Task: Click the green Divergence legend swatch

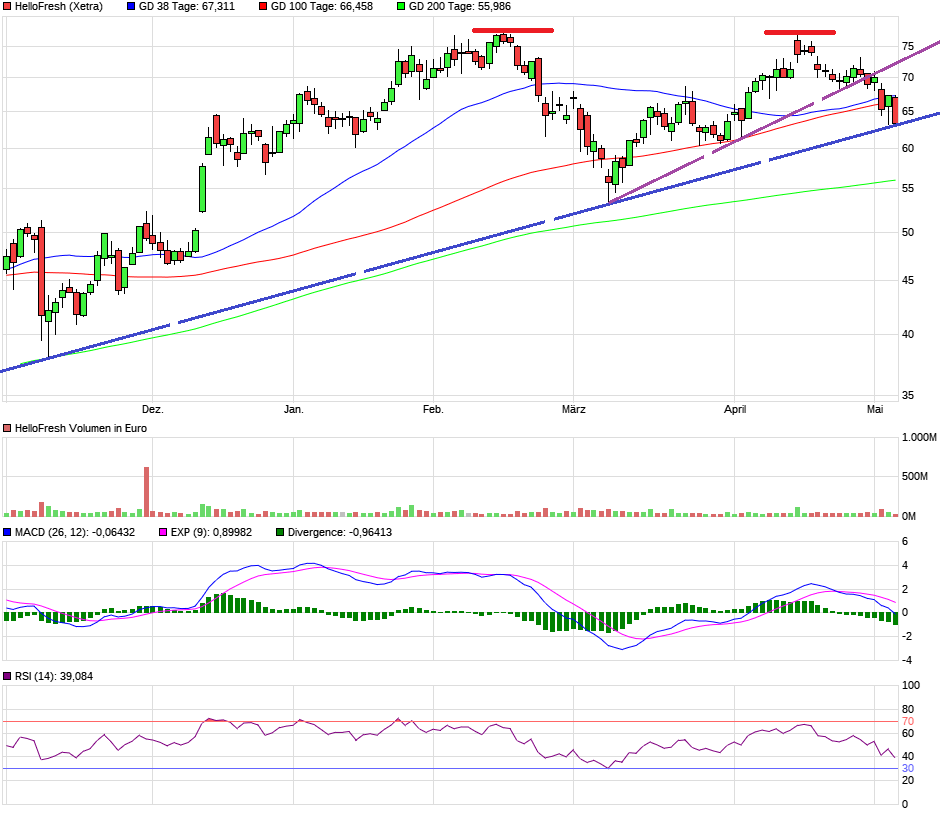Action: click(280, 532)
